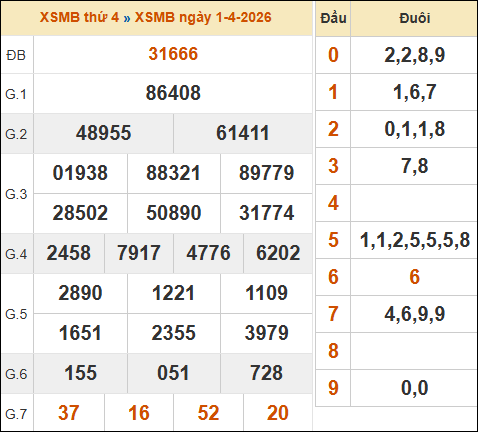Click the G.1 result 86408

pyautogui.click(x=173, y=93)
